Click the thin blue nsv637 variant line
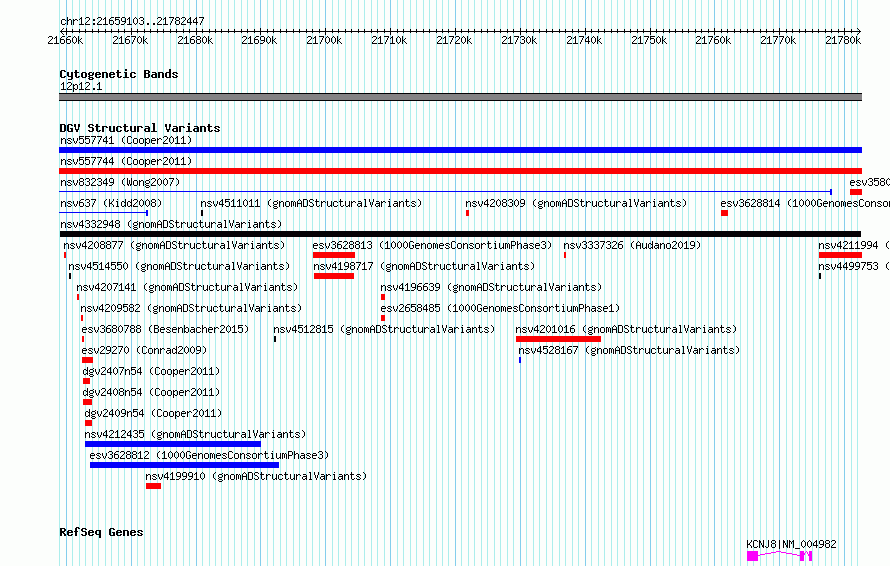This screenshot has height=566, width=890. 104,213
